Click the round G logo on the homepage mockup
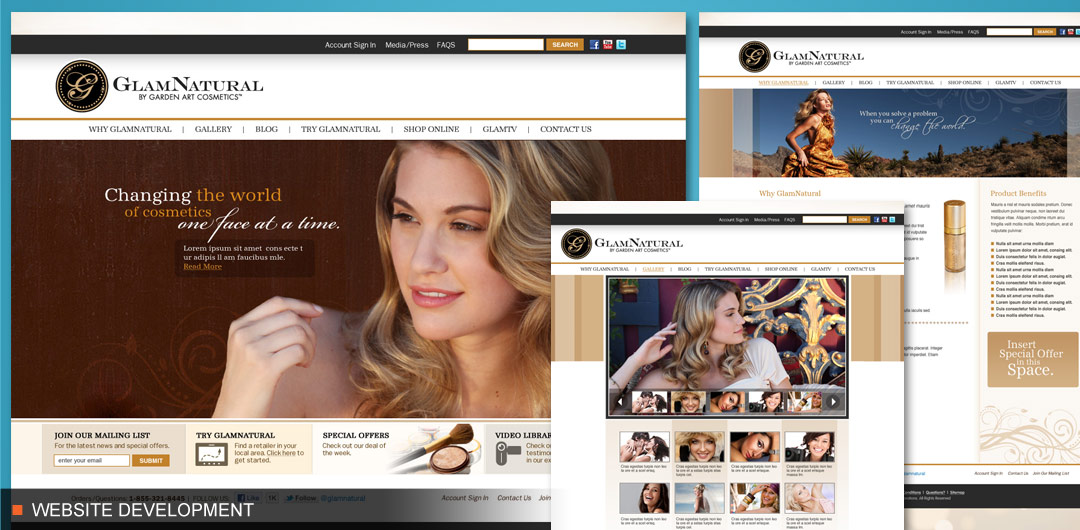 click(x=82, y=86)
